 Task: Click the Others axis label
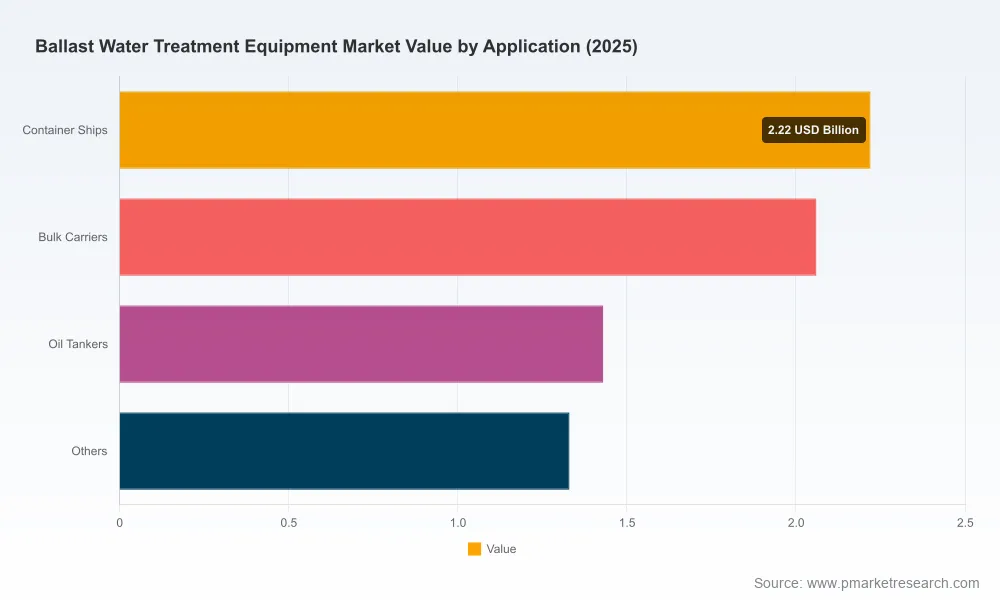click(x=89, y=451)
